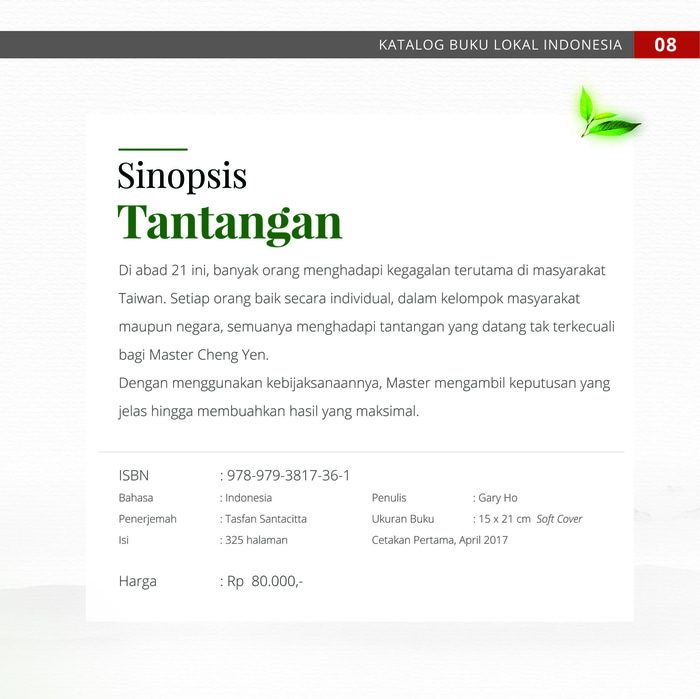Click the book size '15 x 21 cm'

pos(502,519)
